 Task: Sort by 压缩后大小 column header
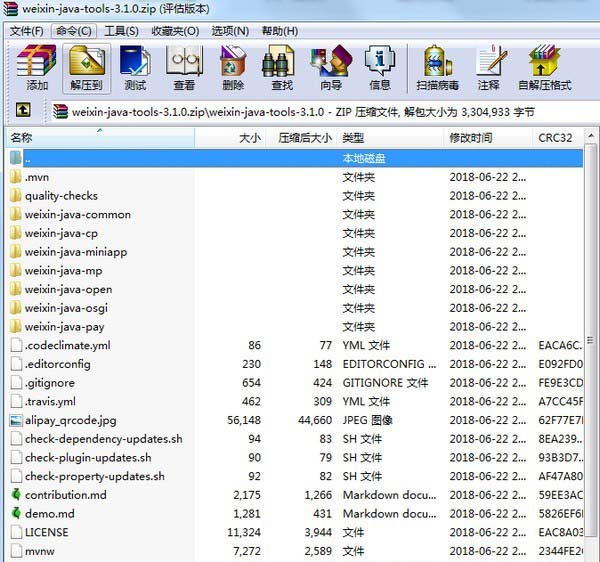pos(302,138)
